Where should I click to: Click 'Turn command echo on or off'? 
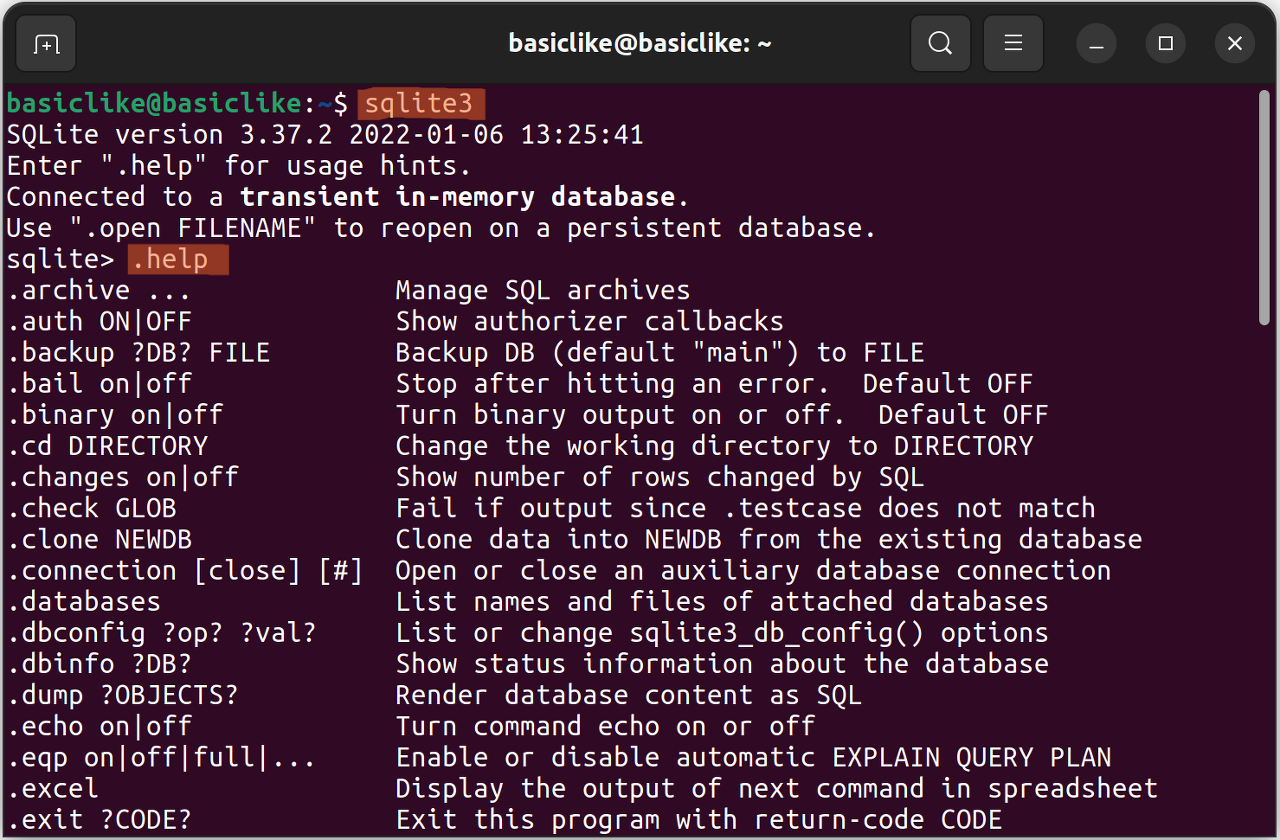[605, 725]
